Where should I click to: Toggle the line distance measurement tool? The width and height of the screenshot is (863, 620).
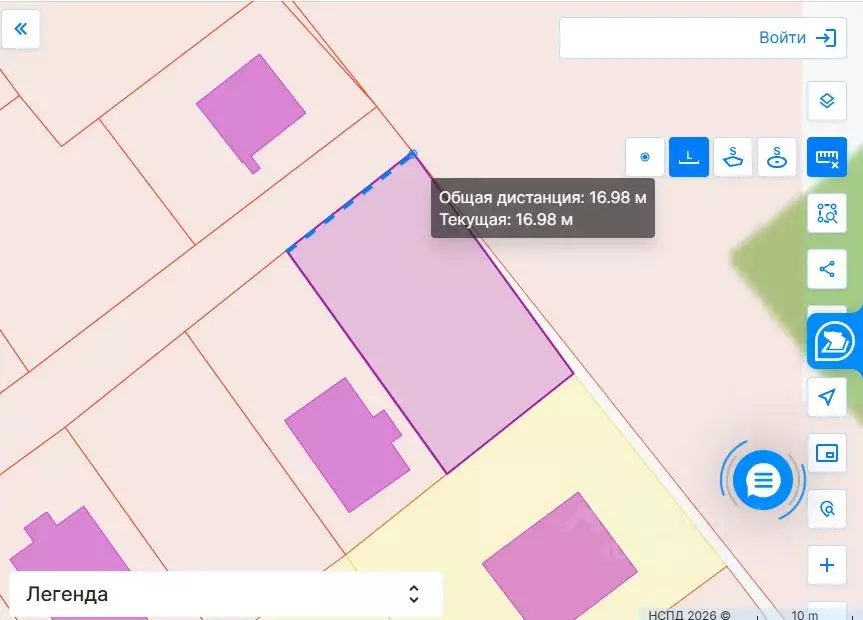pyautogui.click(x=689, y=157)
